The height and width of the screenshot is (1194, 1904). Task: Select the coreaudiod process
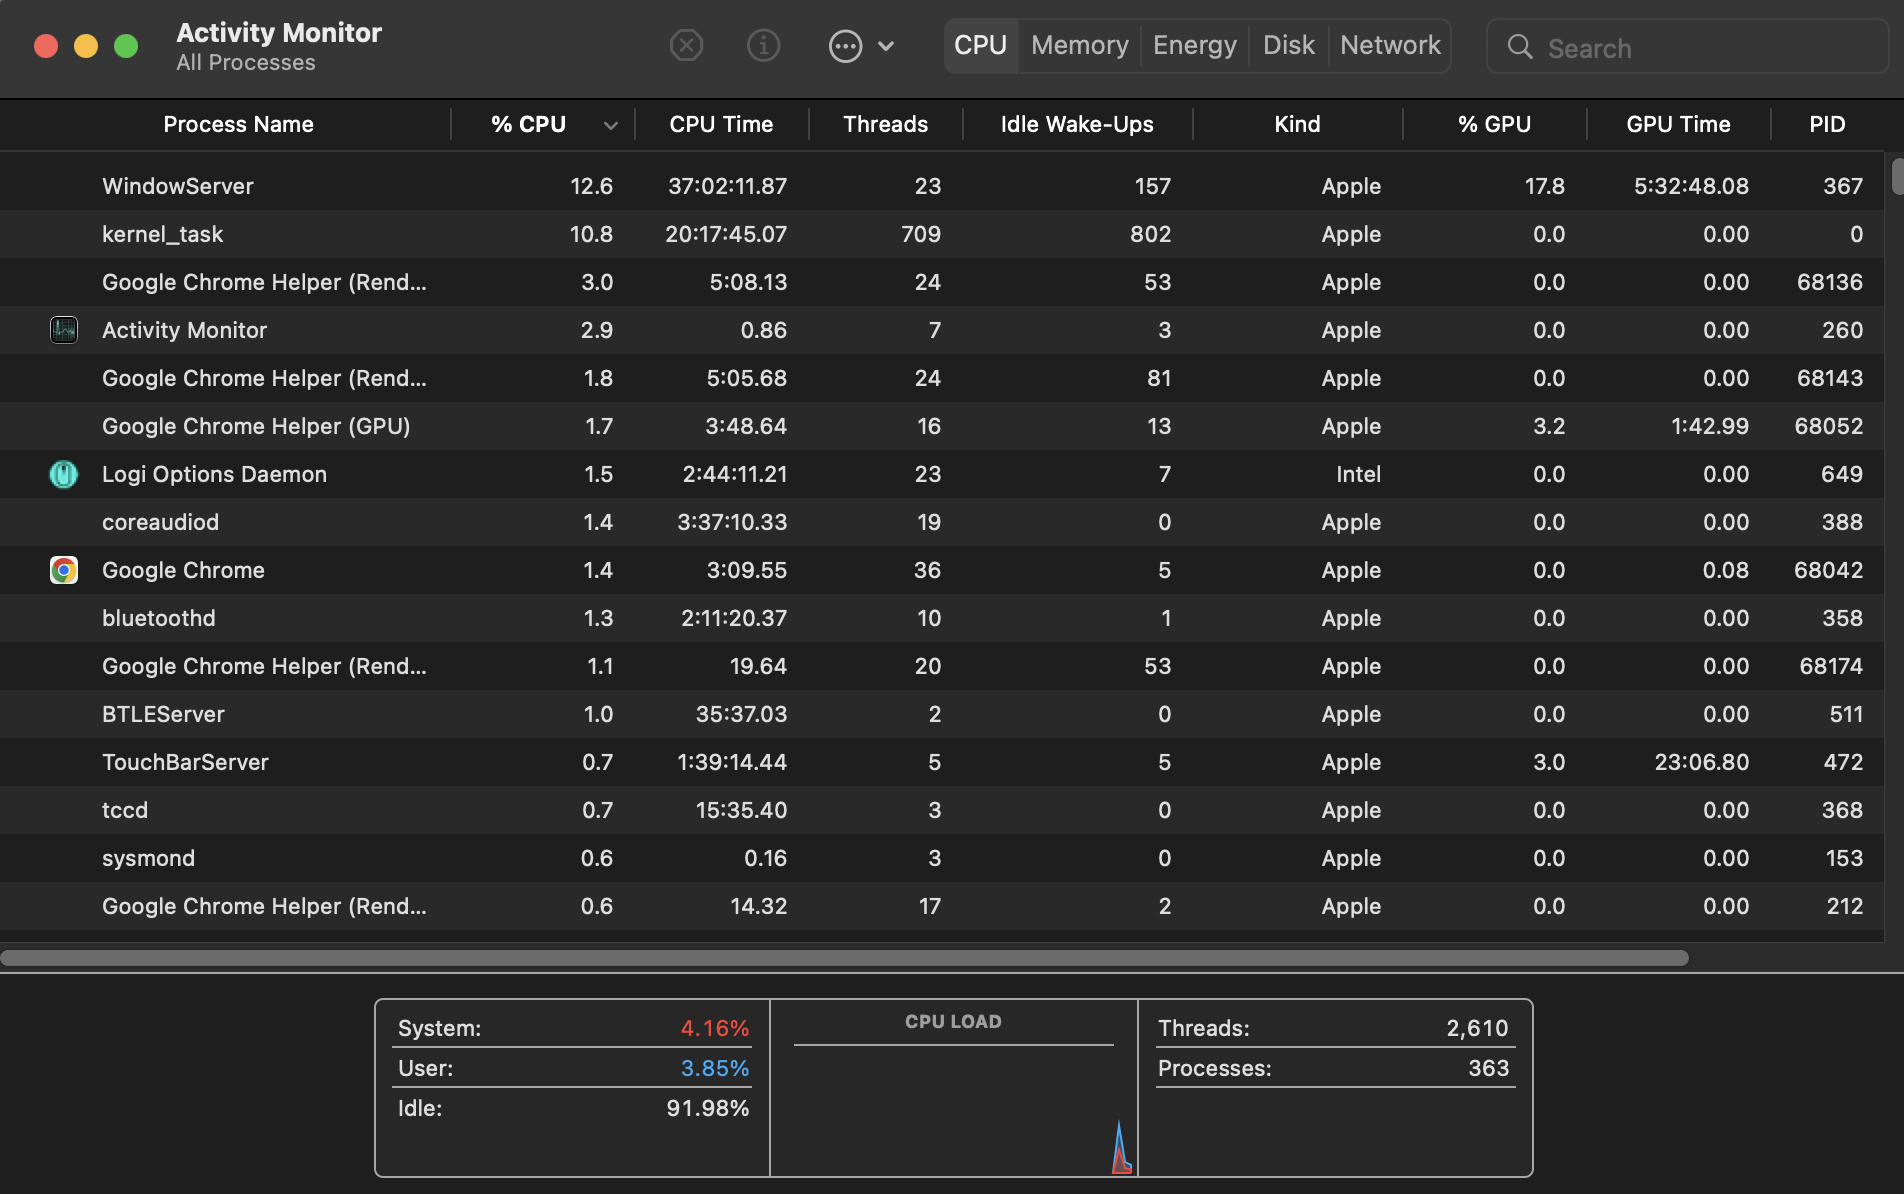coord(942,522)
